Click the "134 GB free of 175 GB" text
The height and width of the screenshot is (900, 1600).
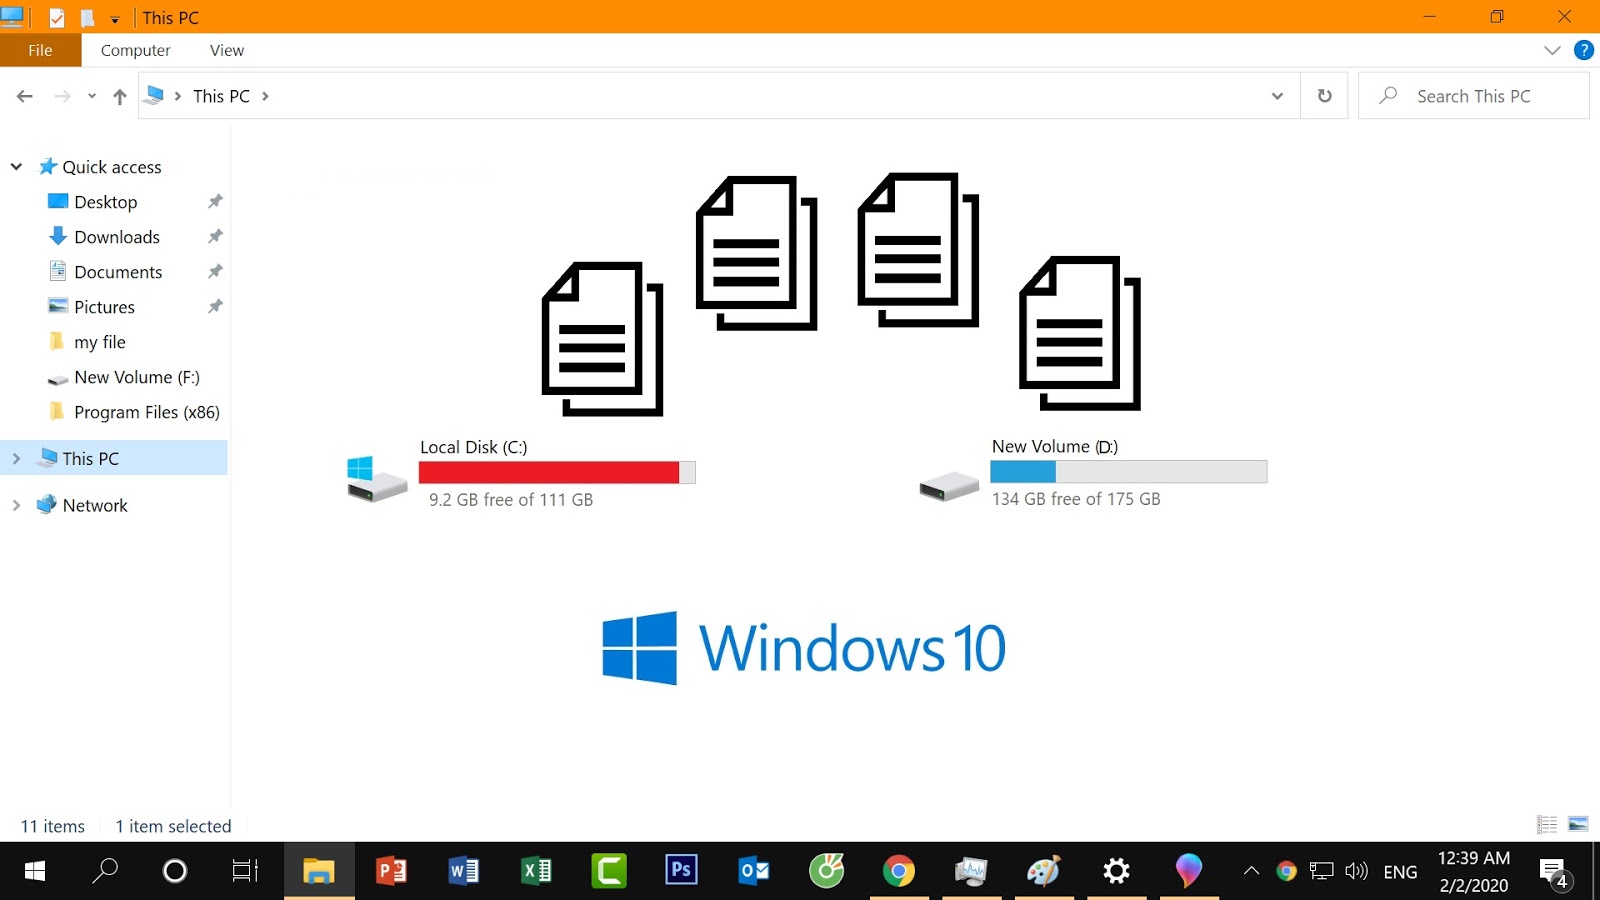[1076, 499]
